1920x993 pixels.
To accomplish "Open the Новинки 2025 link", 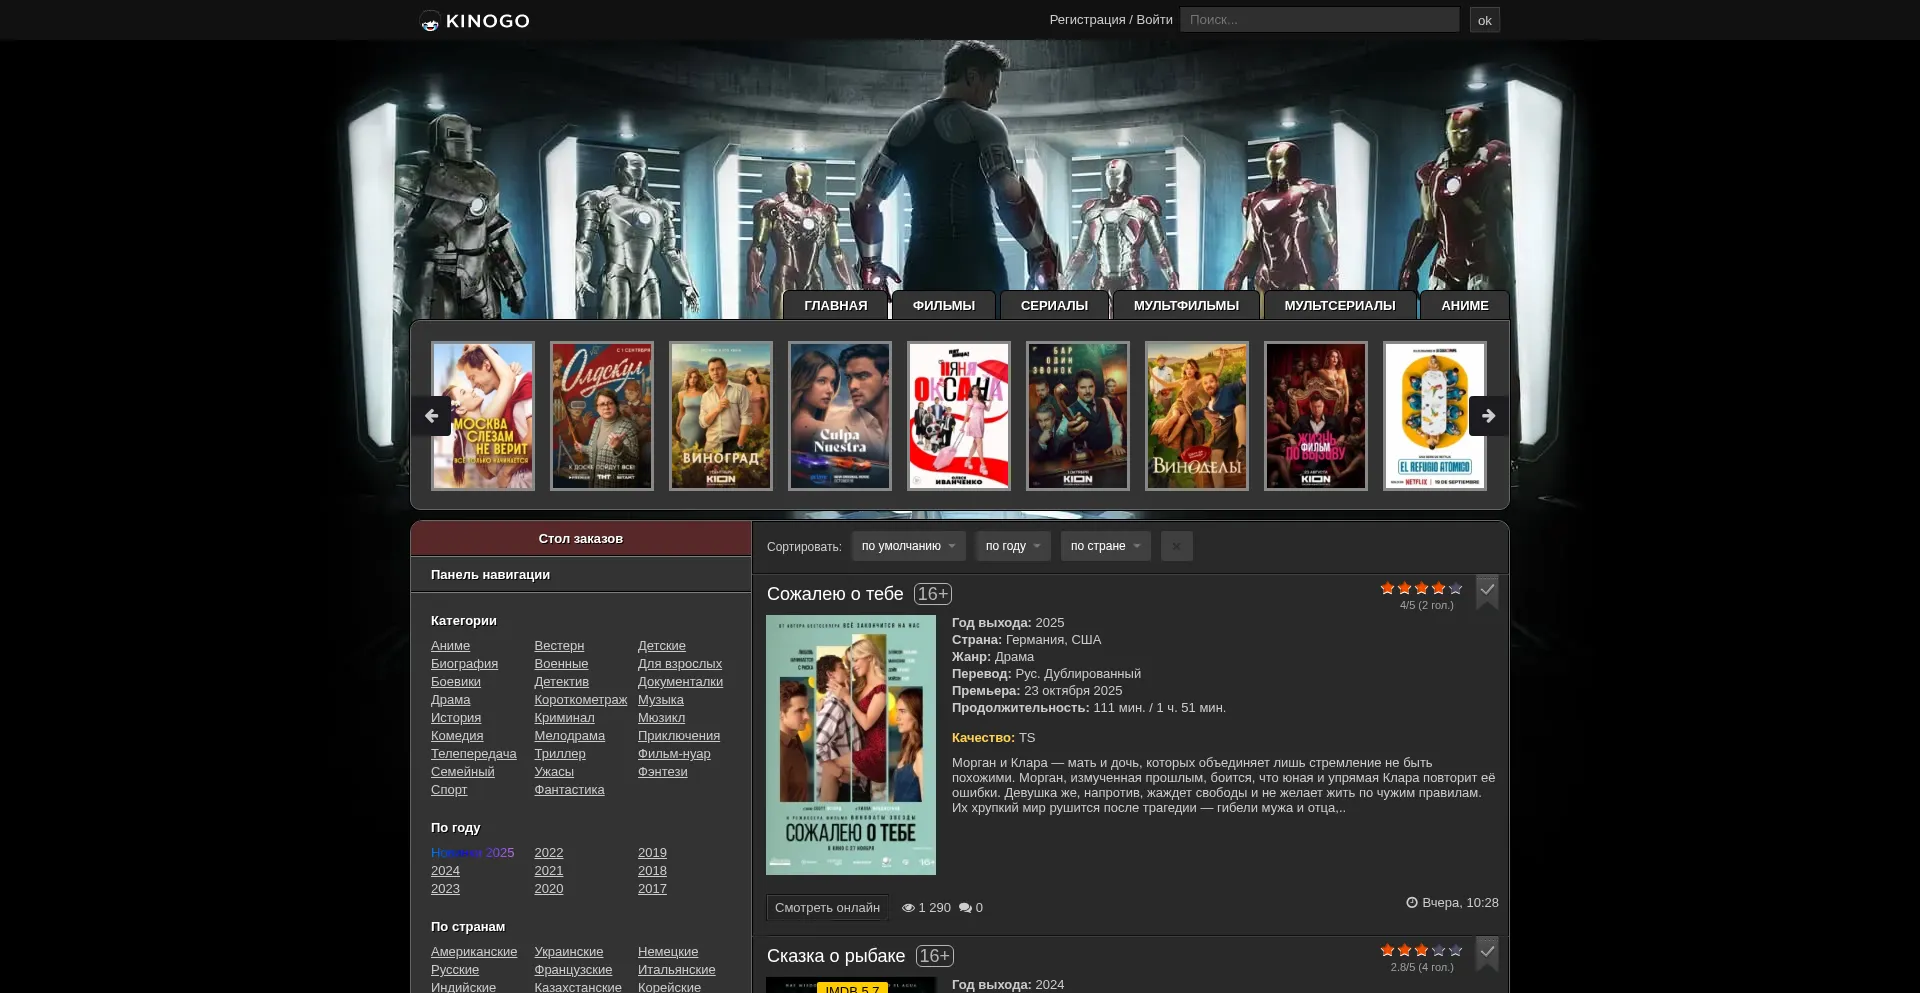I will point(472,853).
